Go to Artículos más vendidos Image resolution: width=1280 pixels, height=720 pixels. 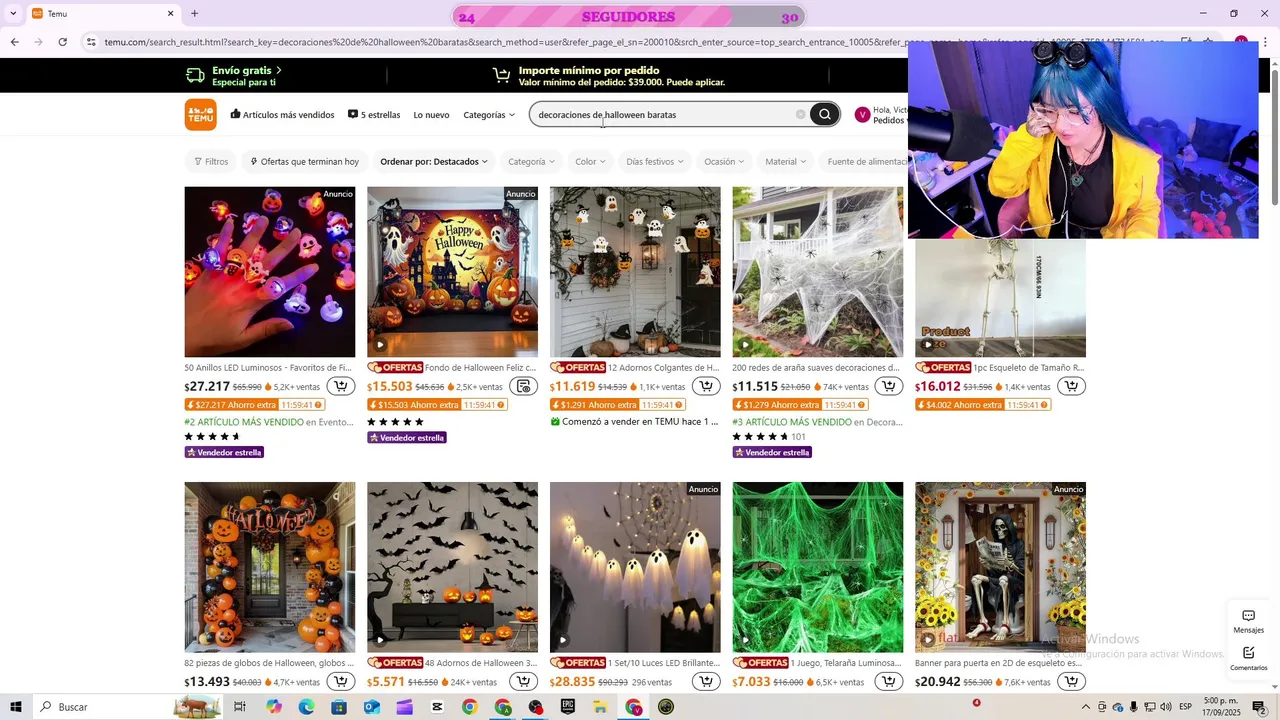(x=282, y=115)
